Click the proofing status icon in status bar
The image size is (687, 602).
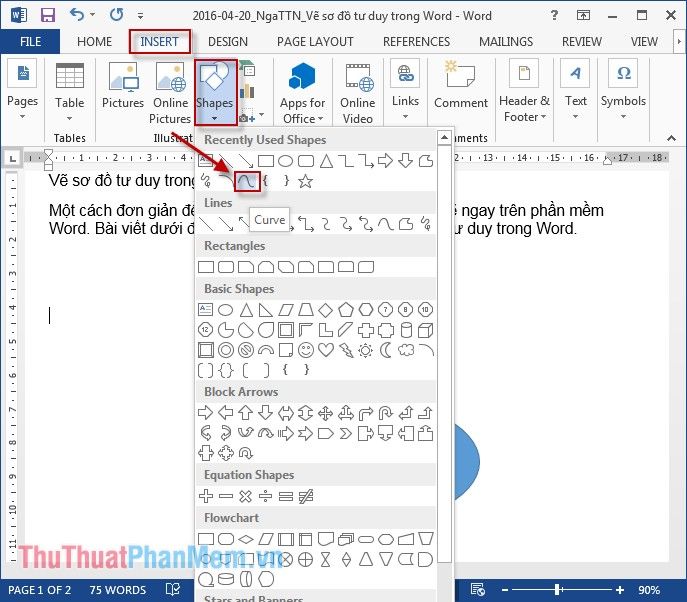[x=173, y=590]
